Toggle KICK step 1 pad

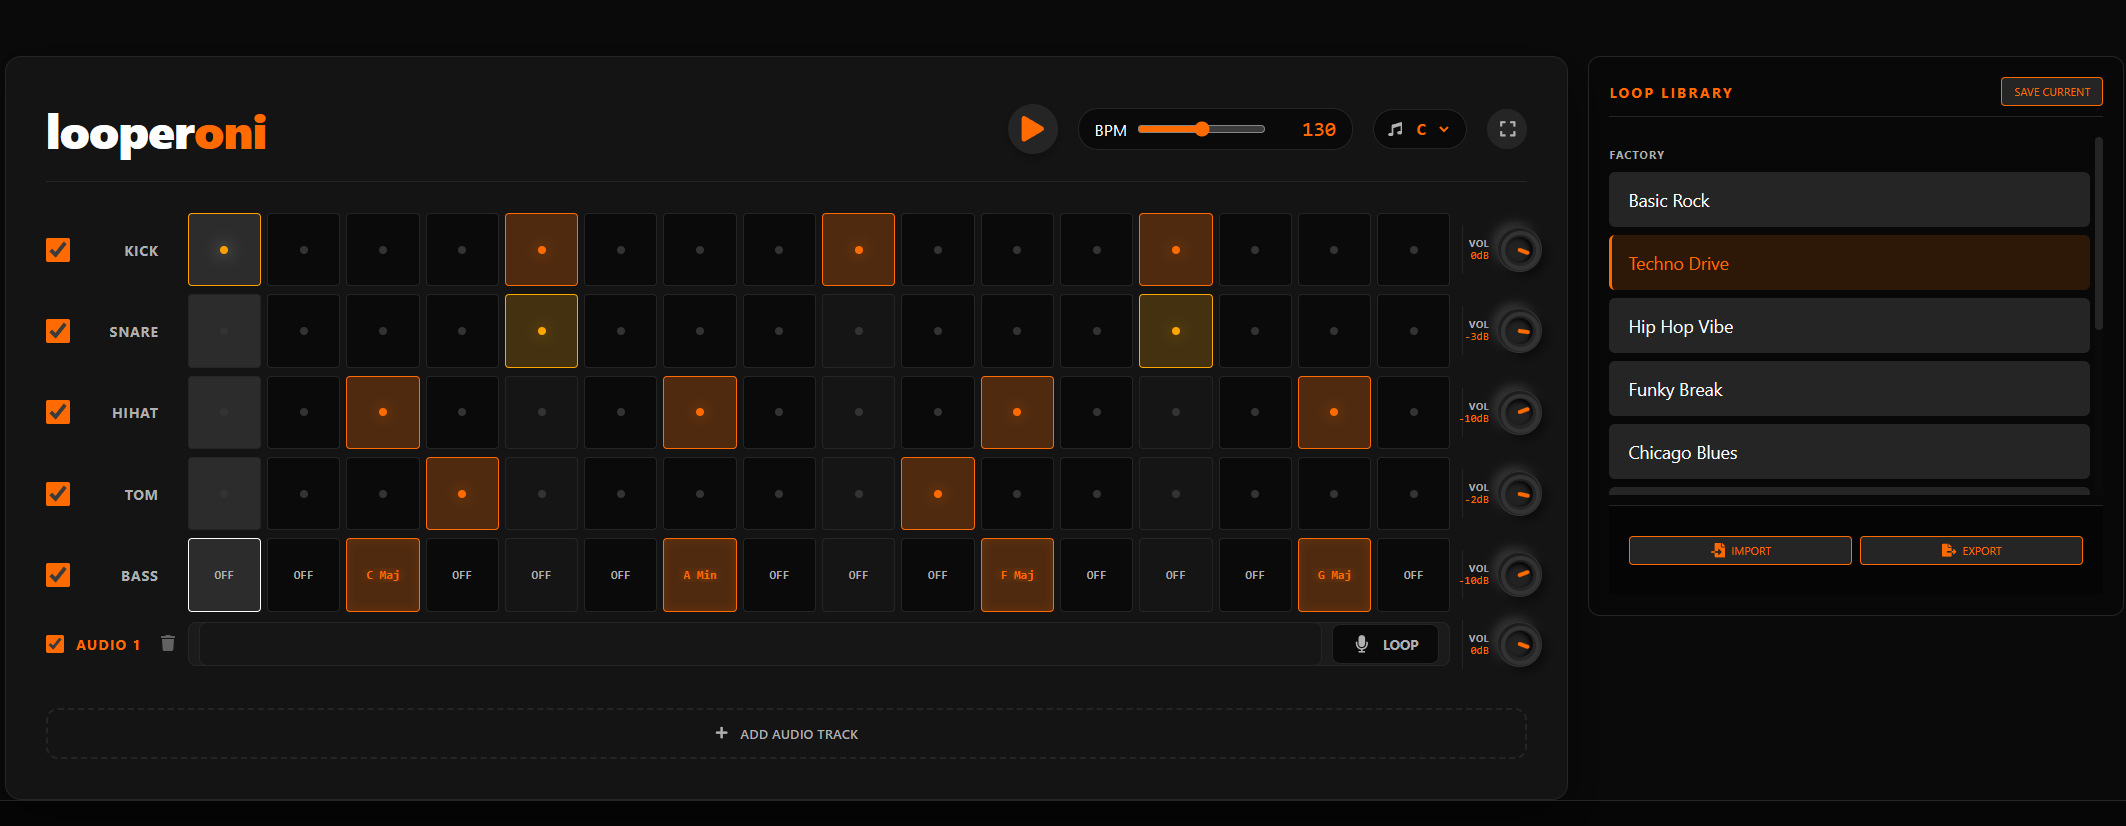224,250
